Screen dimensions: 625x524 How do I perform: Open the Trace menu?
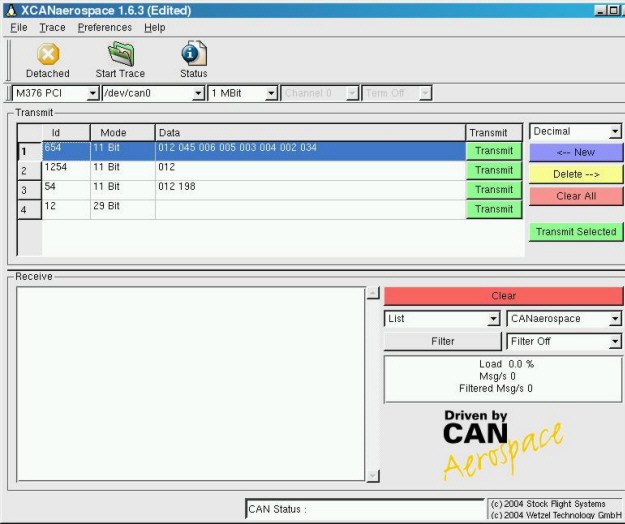[52, 28]
